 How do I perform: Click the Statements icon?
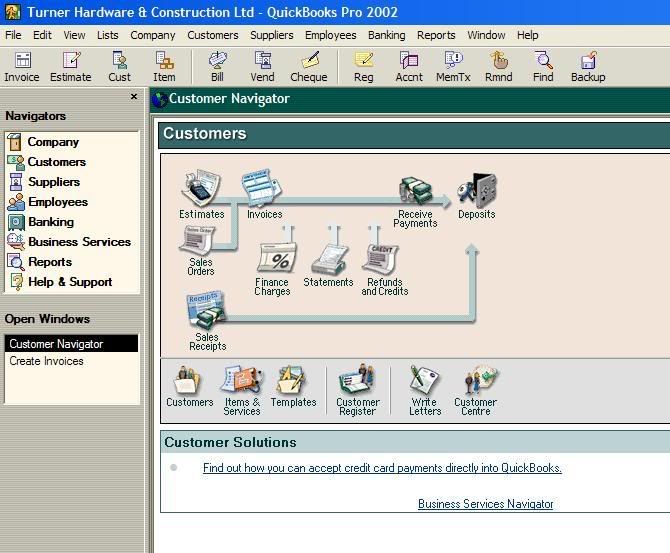[x=328, y=265]
